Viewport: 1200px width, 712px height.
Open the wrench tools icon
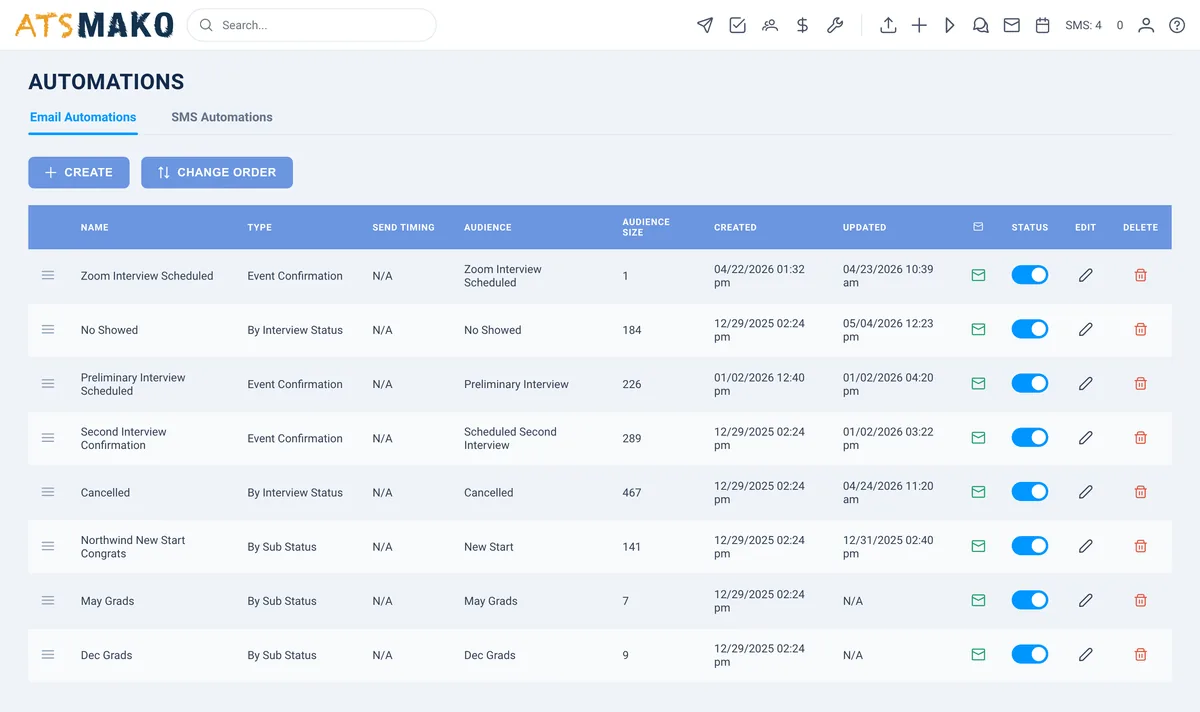[834, 25]
